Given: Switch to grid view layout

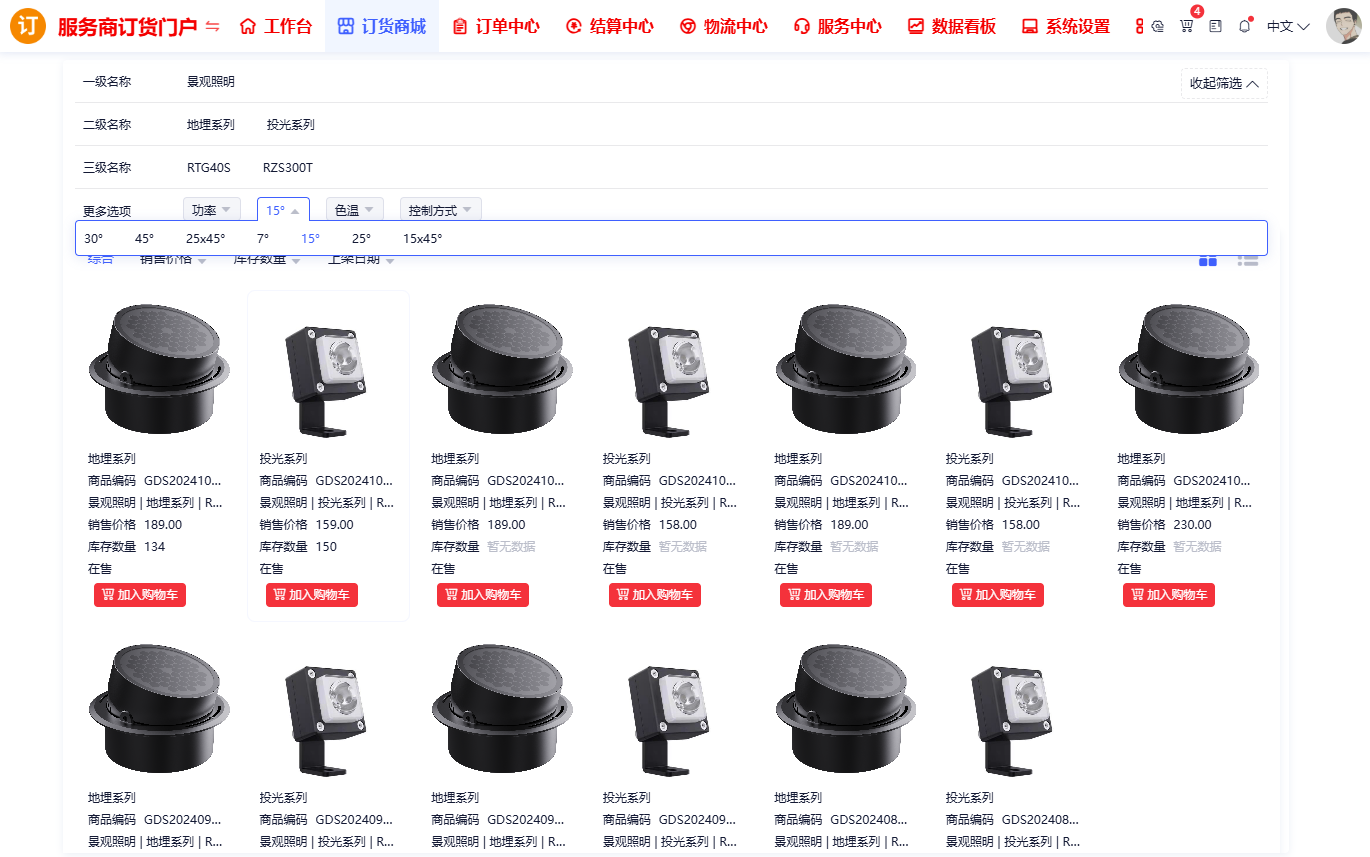Looking at the screenshot, I should (1208, 259).
